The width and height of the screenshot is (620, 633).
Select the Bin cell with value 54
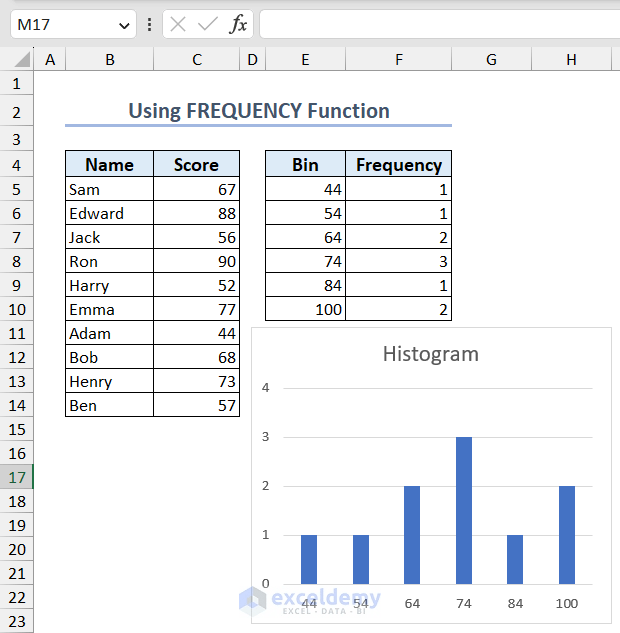(306, 213)
